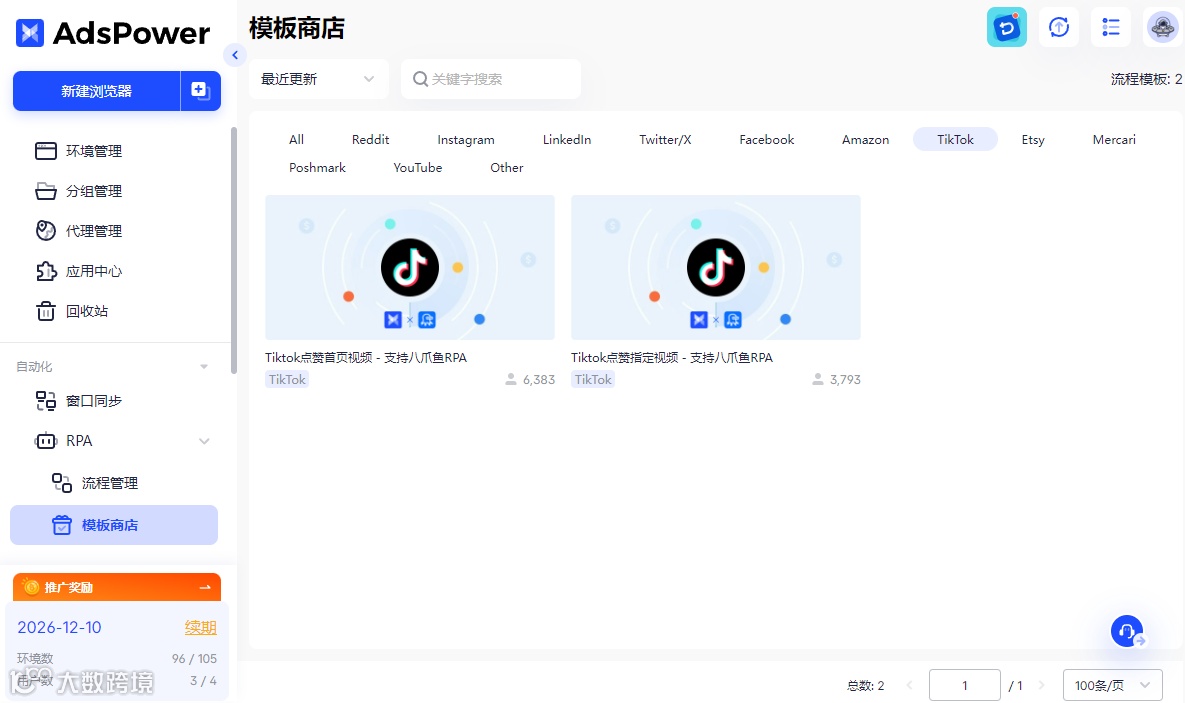Click the AdsPower logo icon
1185x703 pixels.
coord(29,33)
